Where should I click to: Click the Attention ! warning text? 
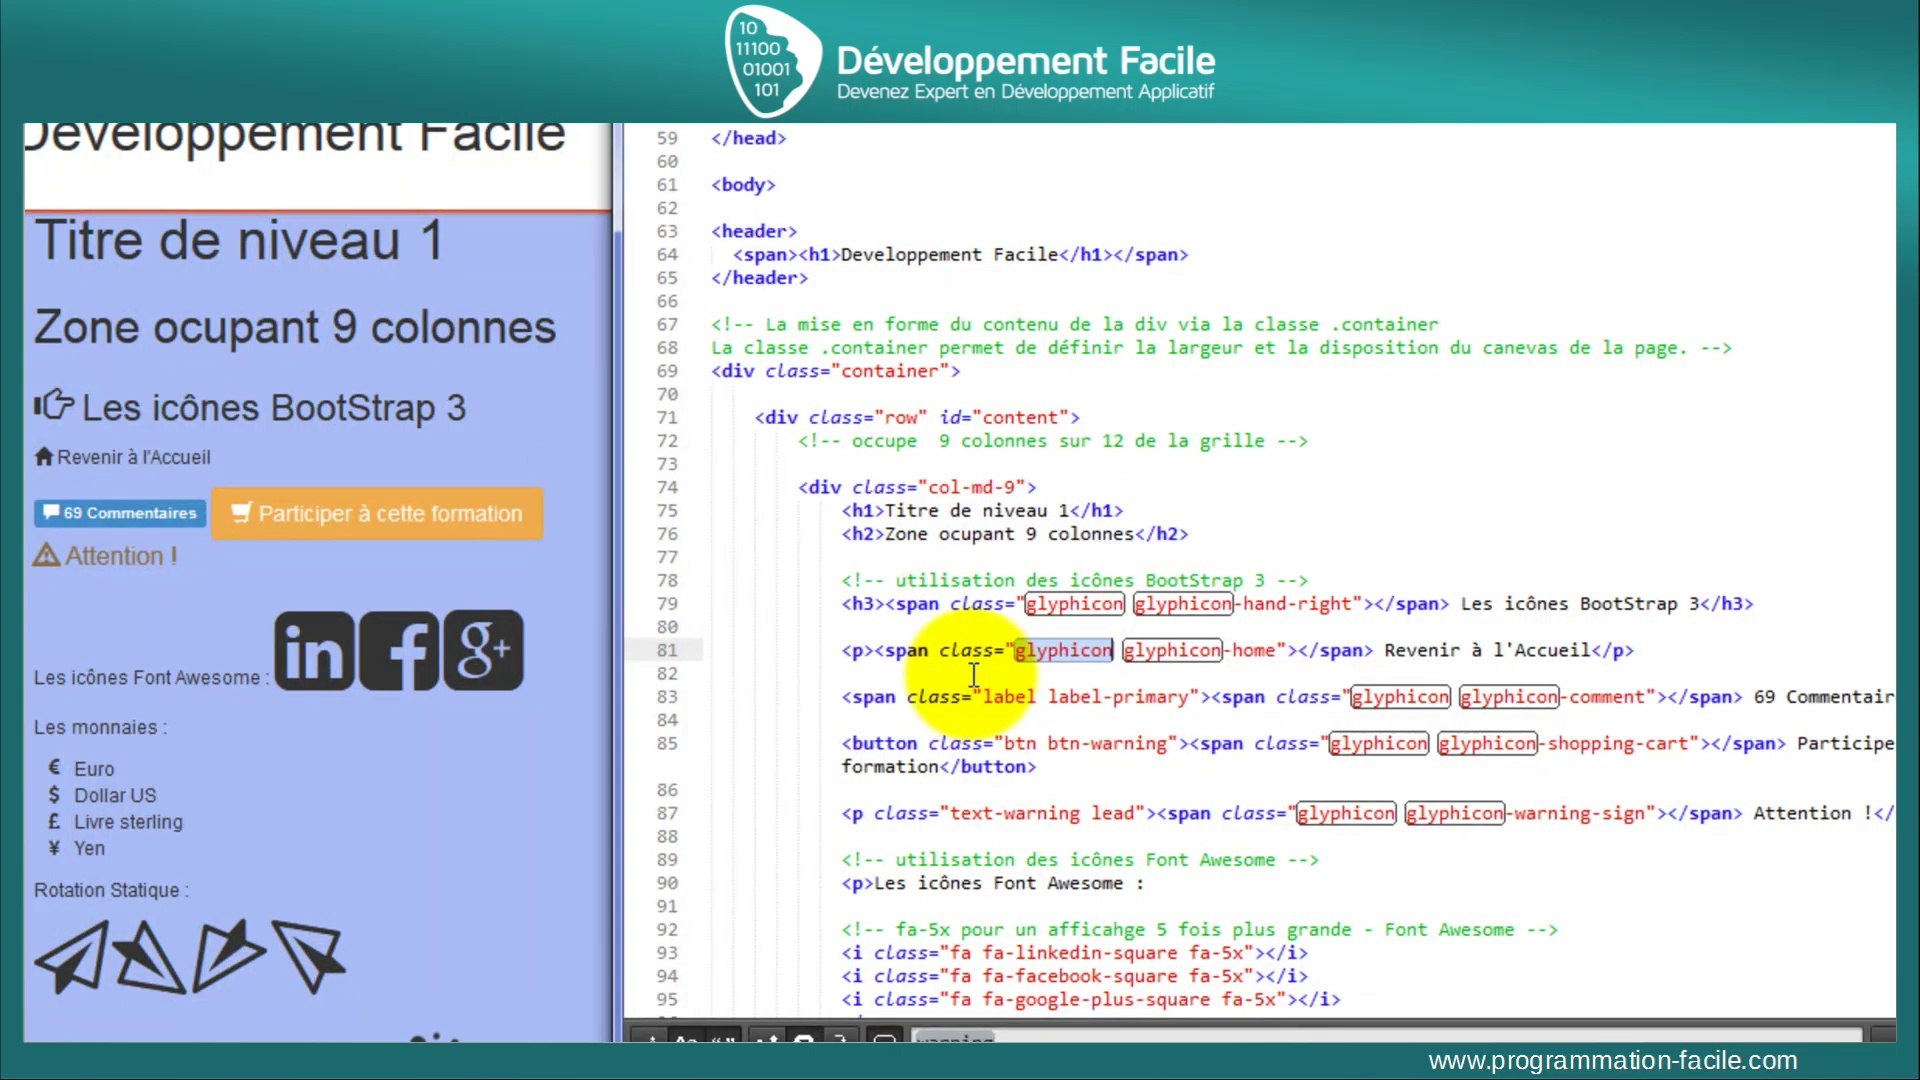click(121, 556)
